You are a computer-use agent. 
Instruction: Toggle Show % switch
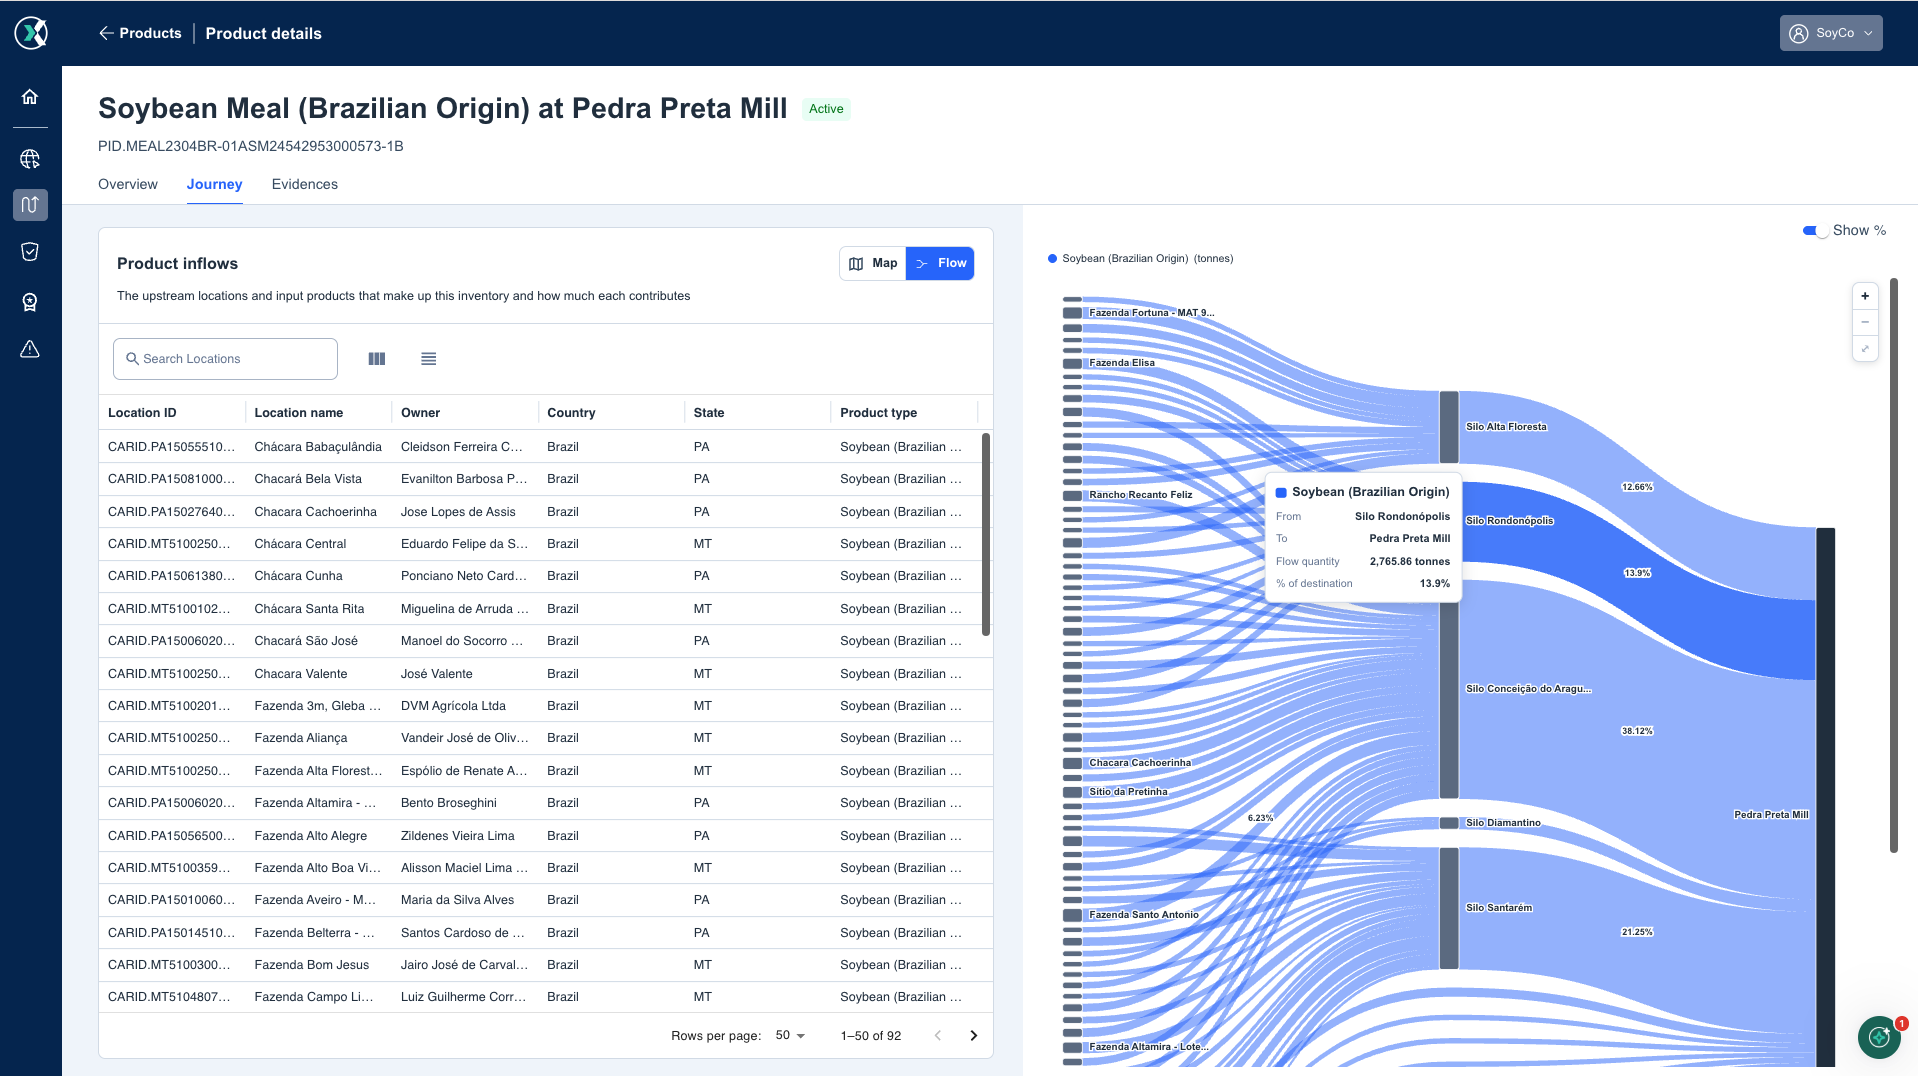click(1814, 231)
